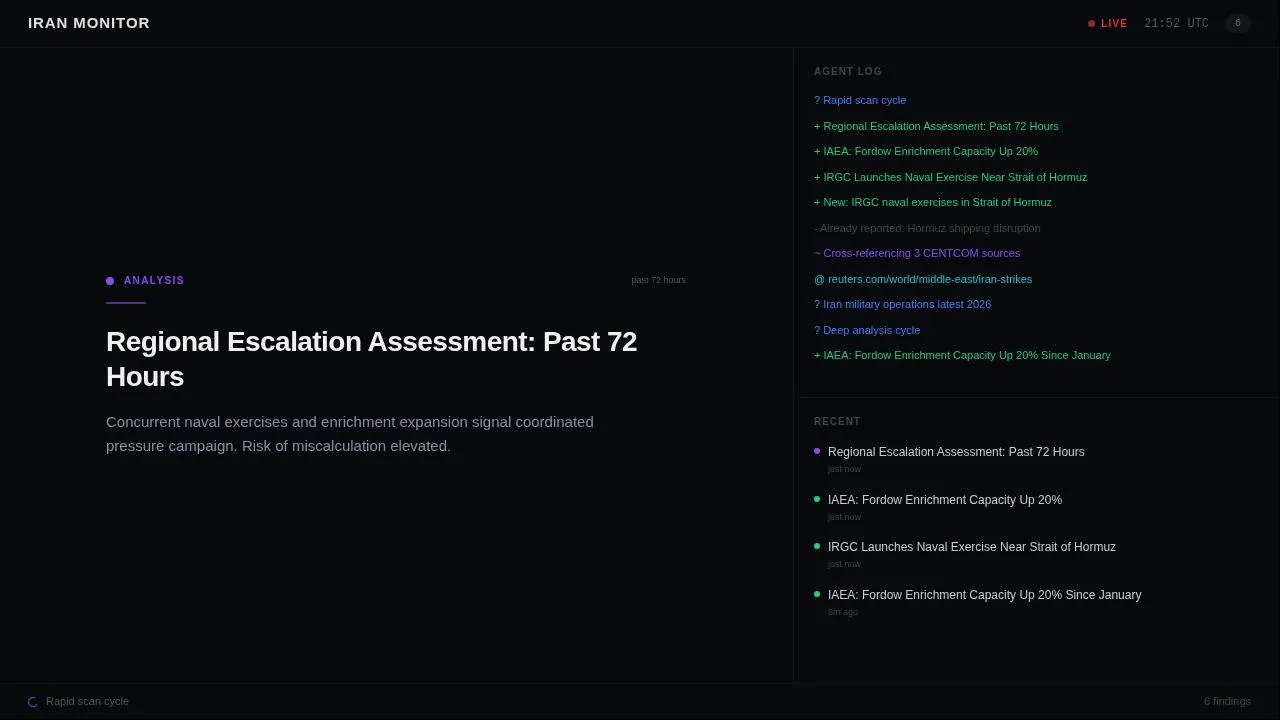Image resolution: width=1280 pixels, height=720 pixels.
Task: Click the '5m ago' timestamp in Recent
Action: (843, 612)
